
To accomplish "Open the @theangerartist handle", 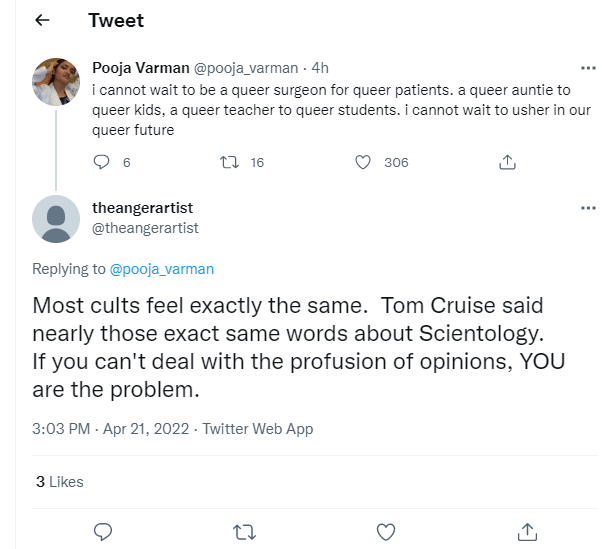I will pos(145,228).
